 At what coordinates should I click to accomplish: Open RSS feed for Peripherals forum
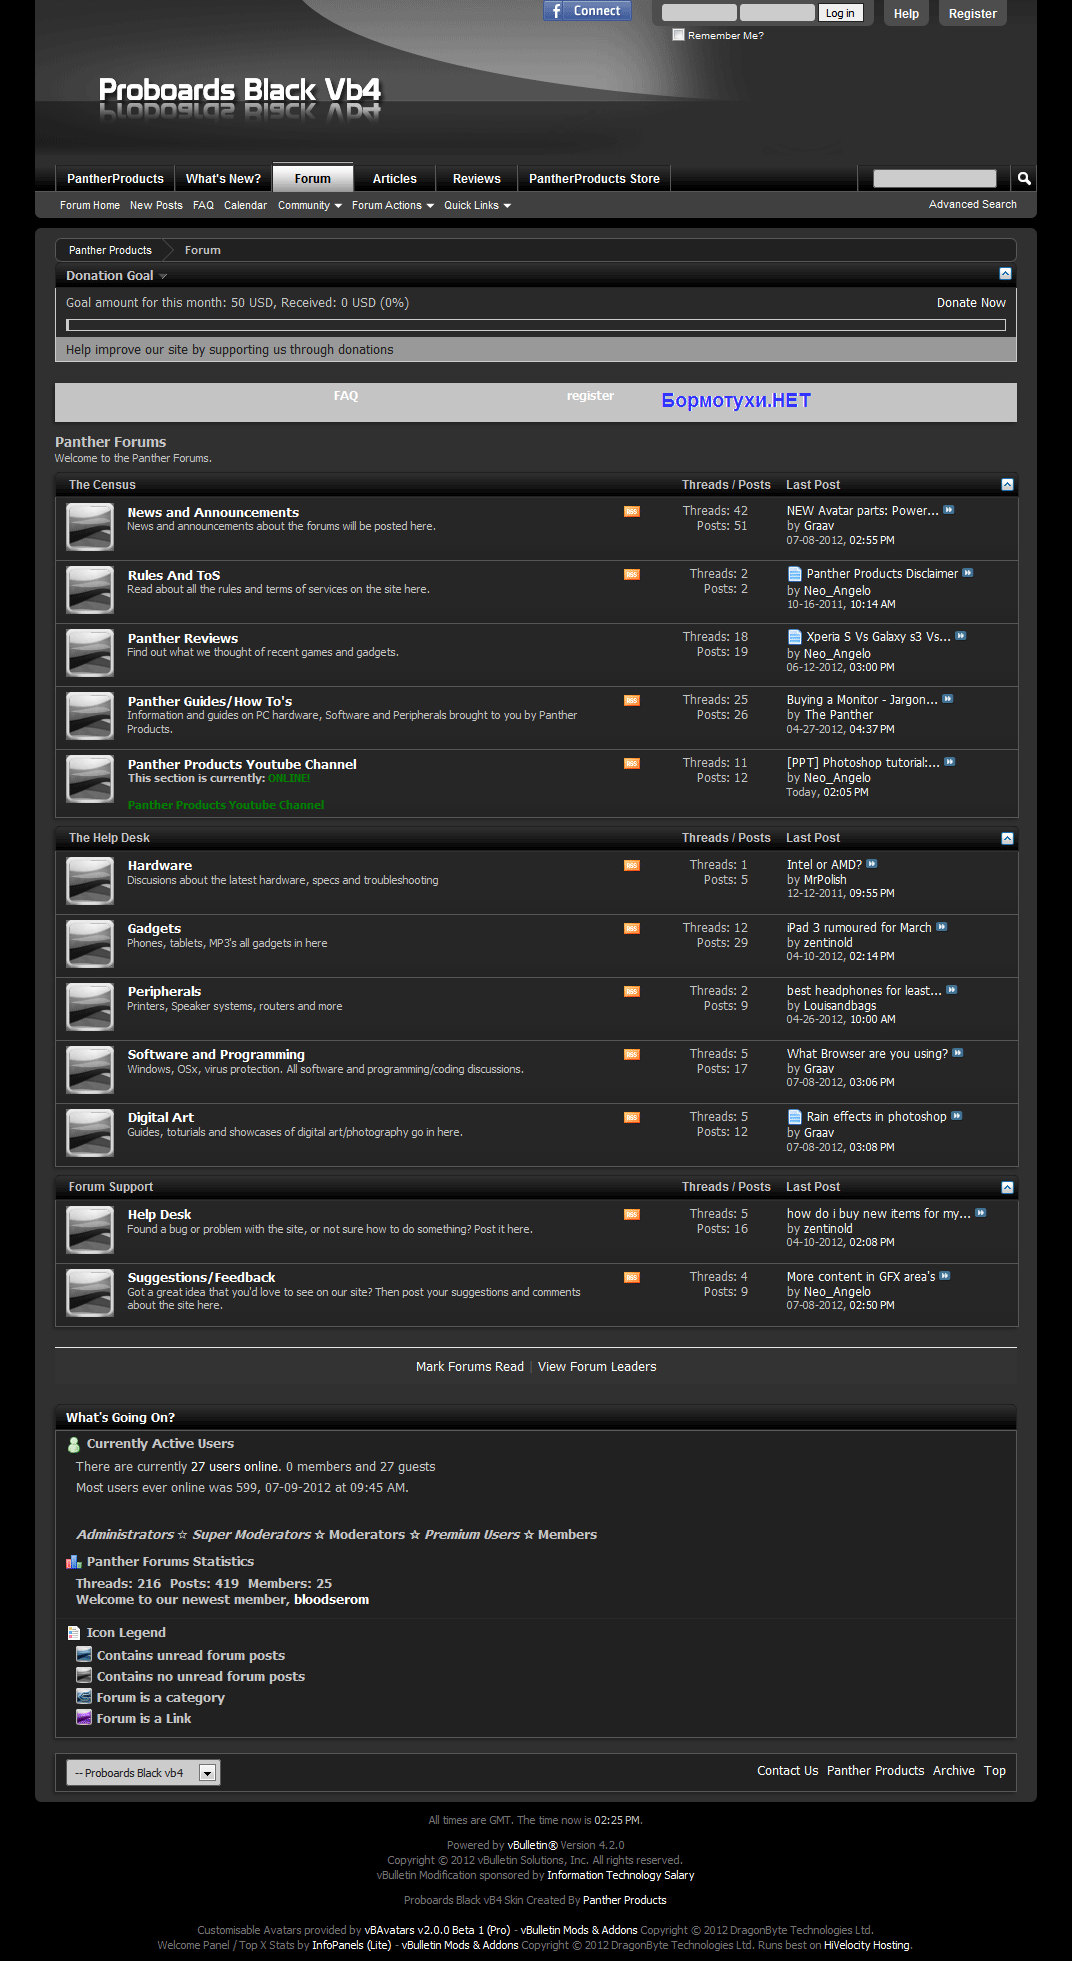coord(632,991)
